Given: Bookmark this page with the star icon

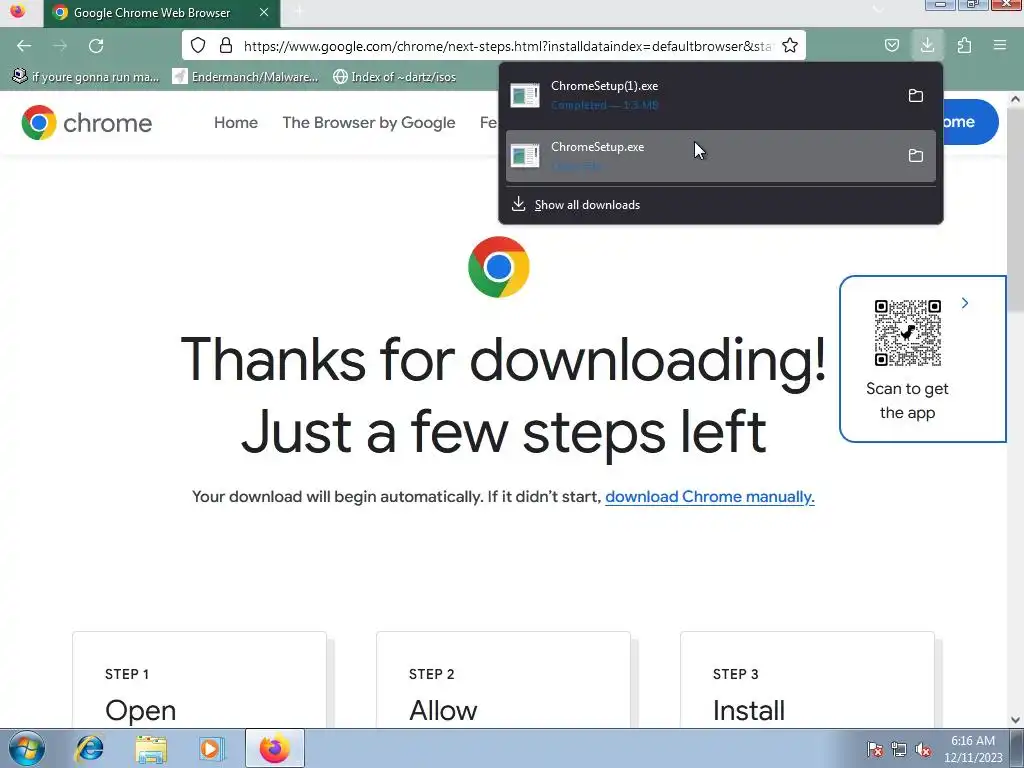Looking at the screenshot, I should [790, 46].
